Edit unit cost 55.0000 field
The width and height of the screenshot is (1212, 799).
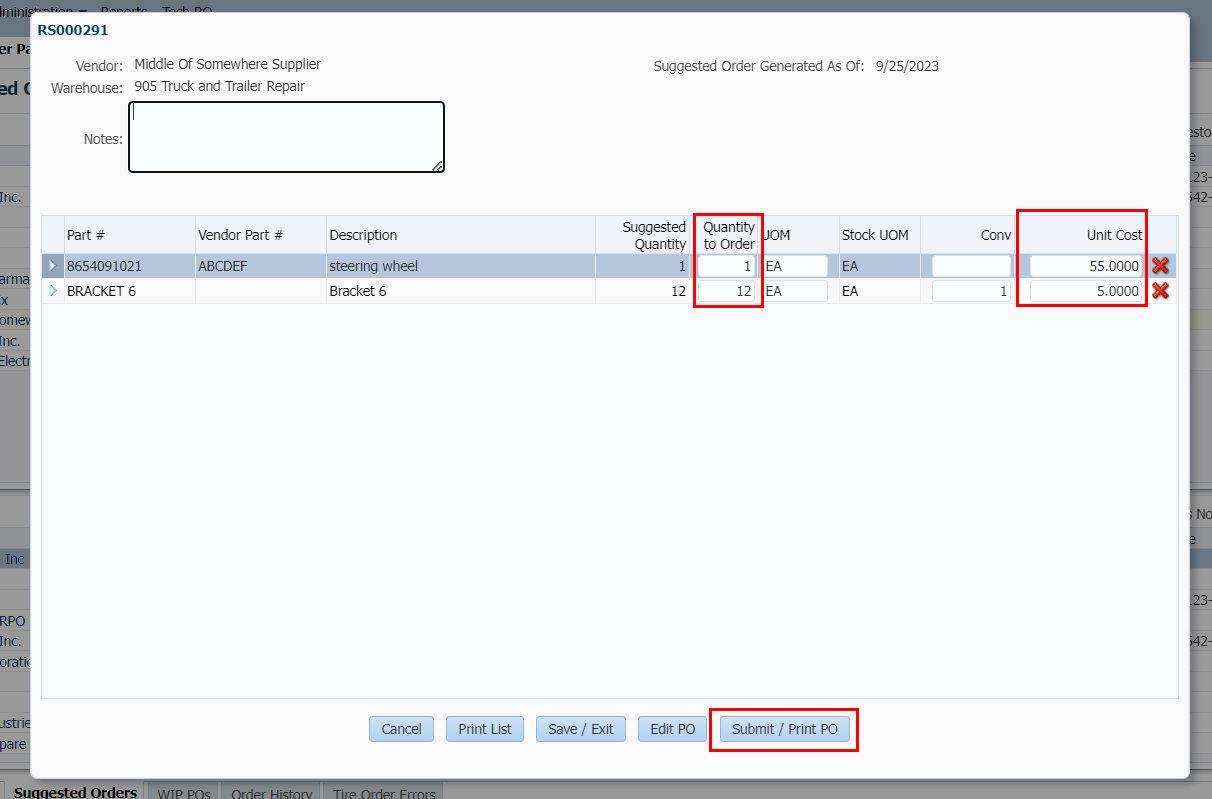tap(1086, 266)
